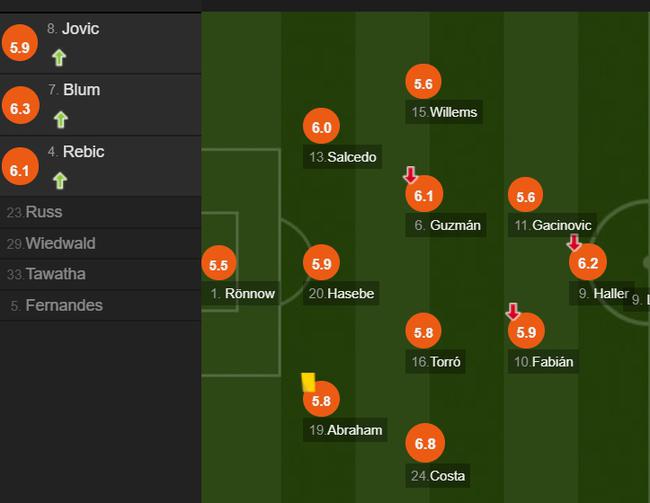Select Fernandes from the substitutes list

coord(63,305)
